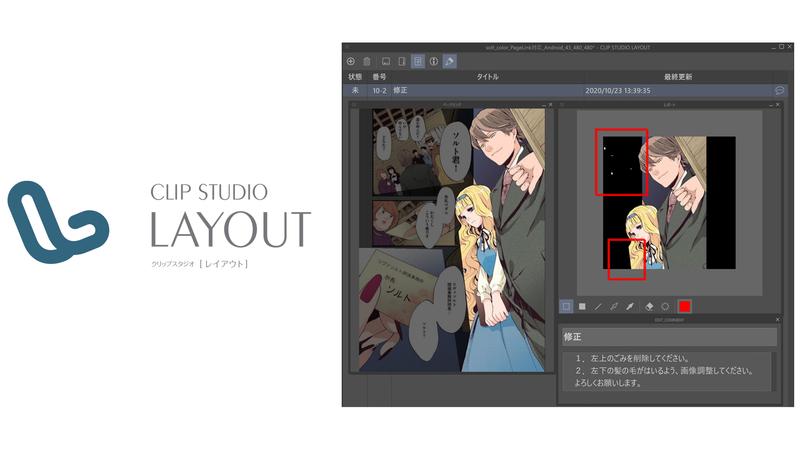Select the eraser tool in report toolbar
Screen dimensions: 800x450
pos(649,306)
